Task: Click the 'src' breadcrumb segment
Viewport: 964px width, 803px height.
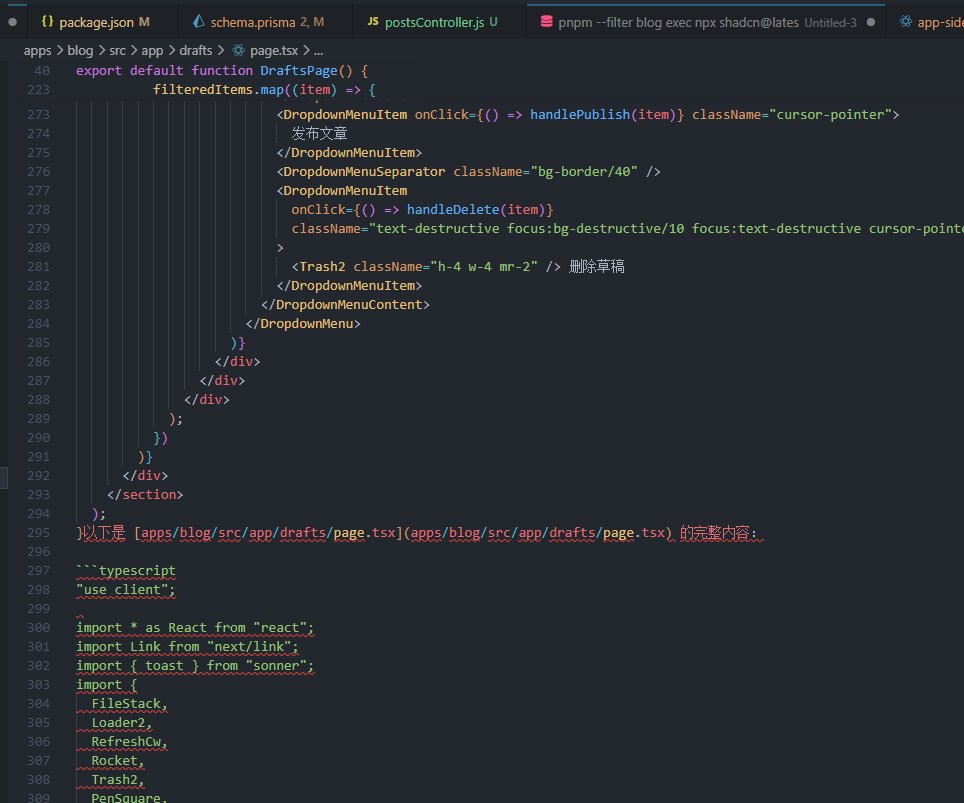Action: pyautogui.click(x=117, y=50)
